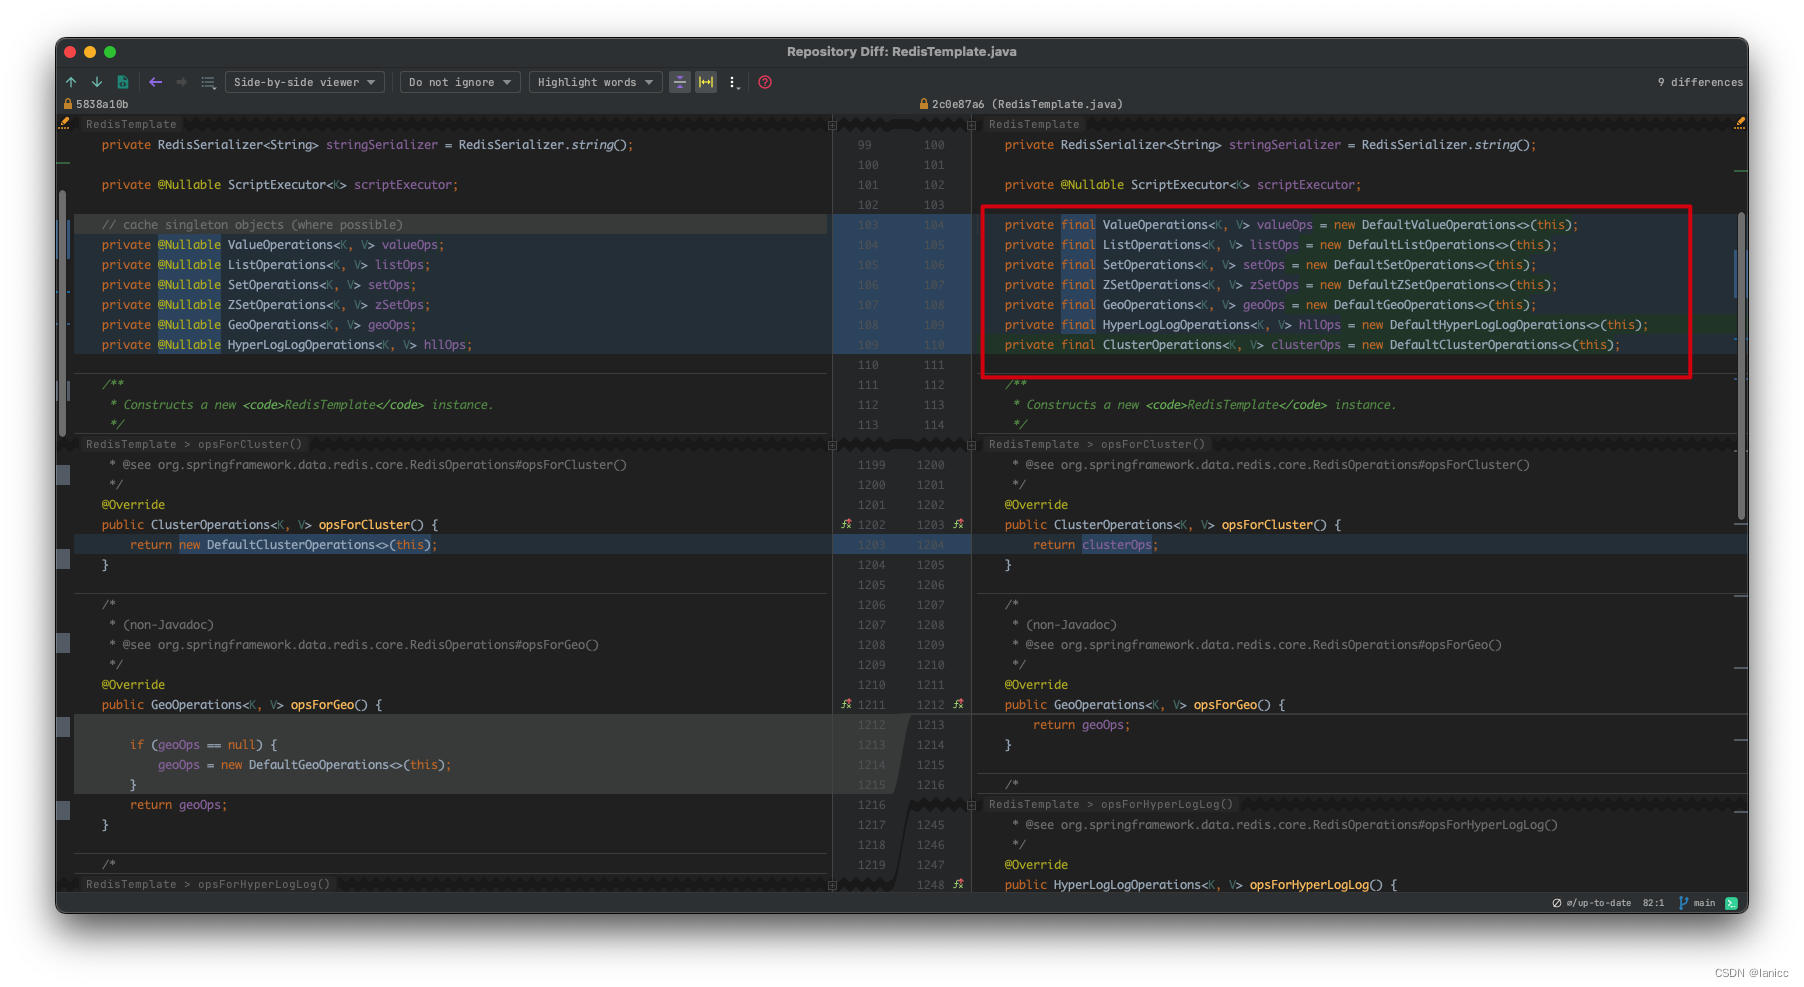Image resolution: width=1804 pixels, height=987 pixels.
Task: Open the red help question icon
Action: click(x=765, y=82)
